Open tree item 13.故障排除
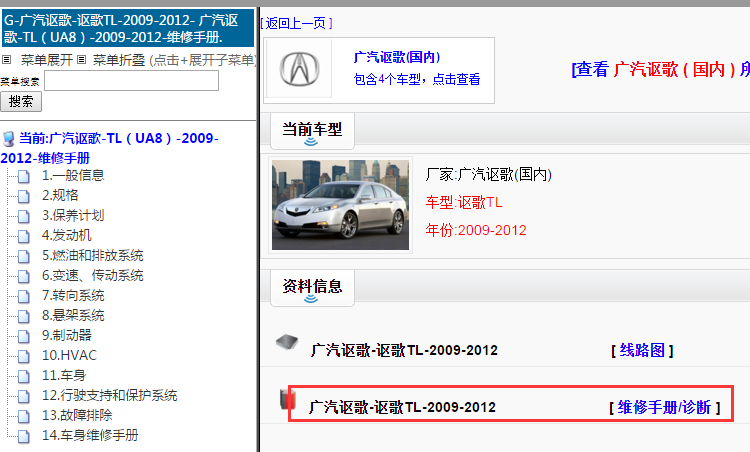Screen dimensions: 750x452 [77, 416]
